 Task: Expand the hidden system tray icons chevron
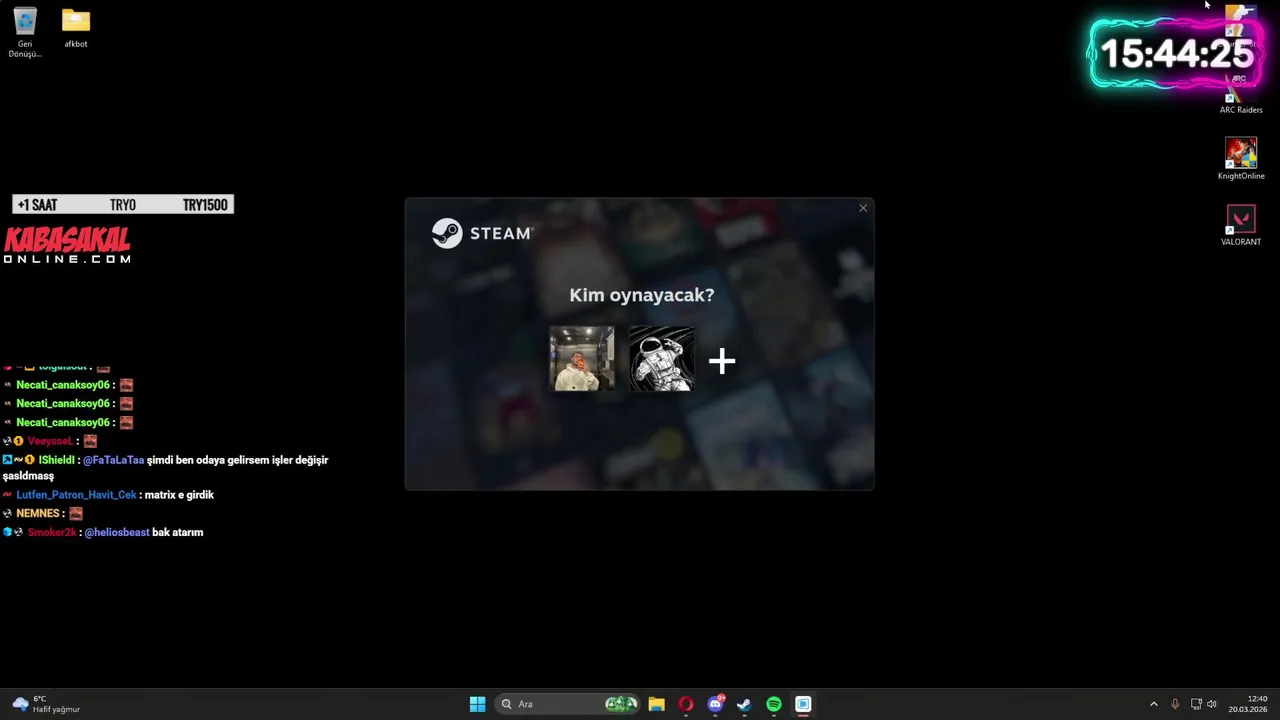pos(1153,704)
